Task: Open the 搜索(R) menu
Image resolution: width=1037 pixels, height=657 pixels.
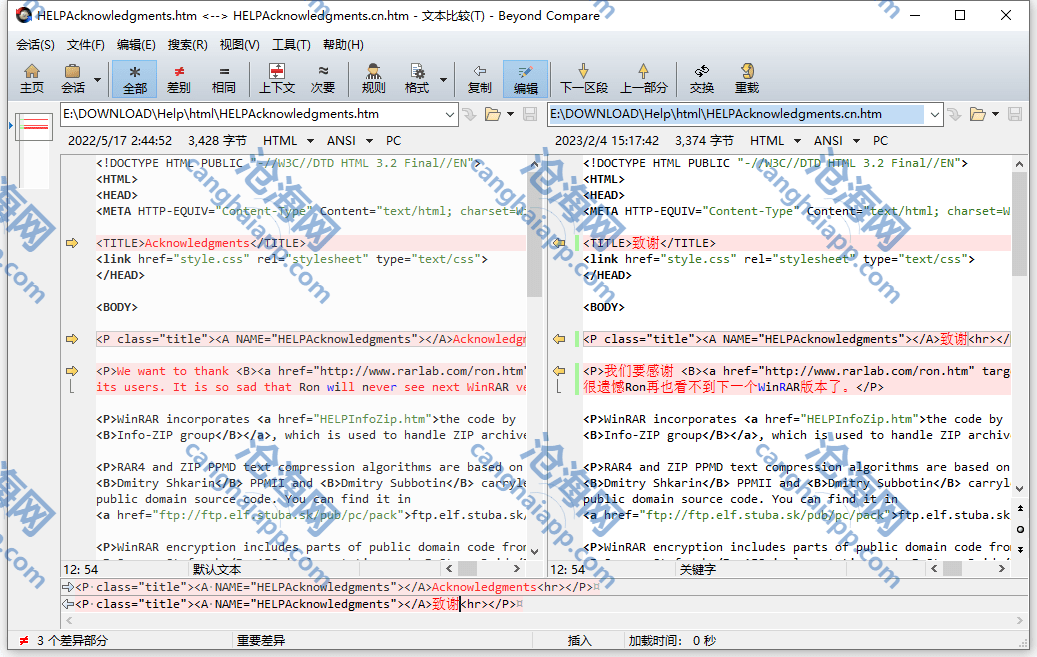Action: coord(187,45)
